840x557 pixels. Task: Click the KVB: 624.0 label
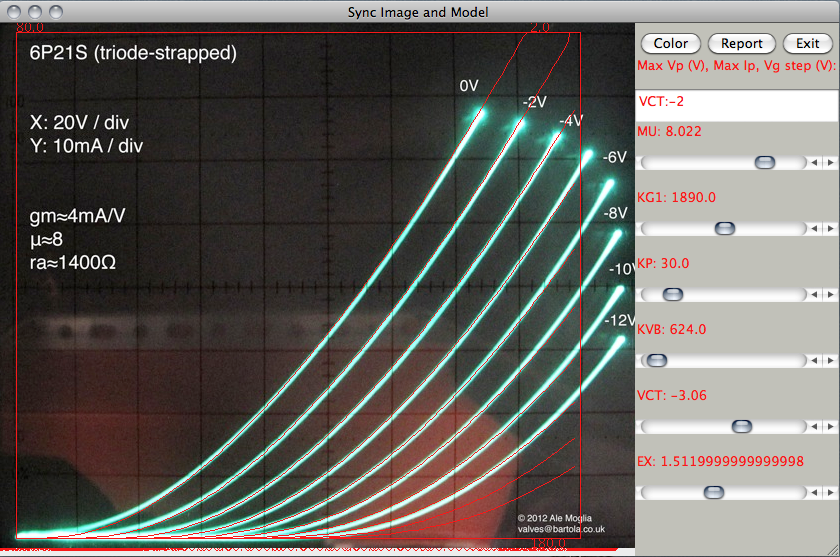tap(672, 329)
